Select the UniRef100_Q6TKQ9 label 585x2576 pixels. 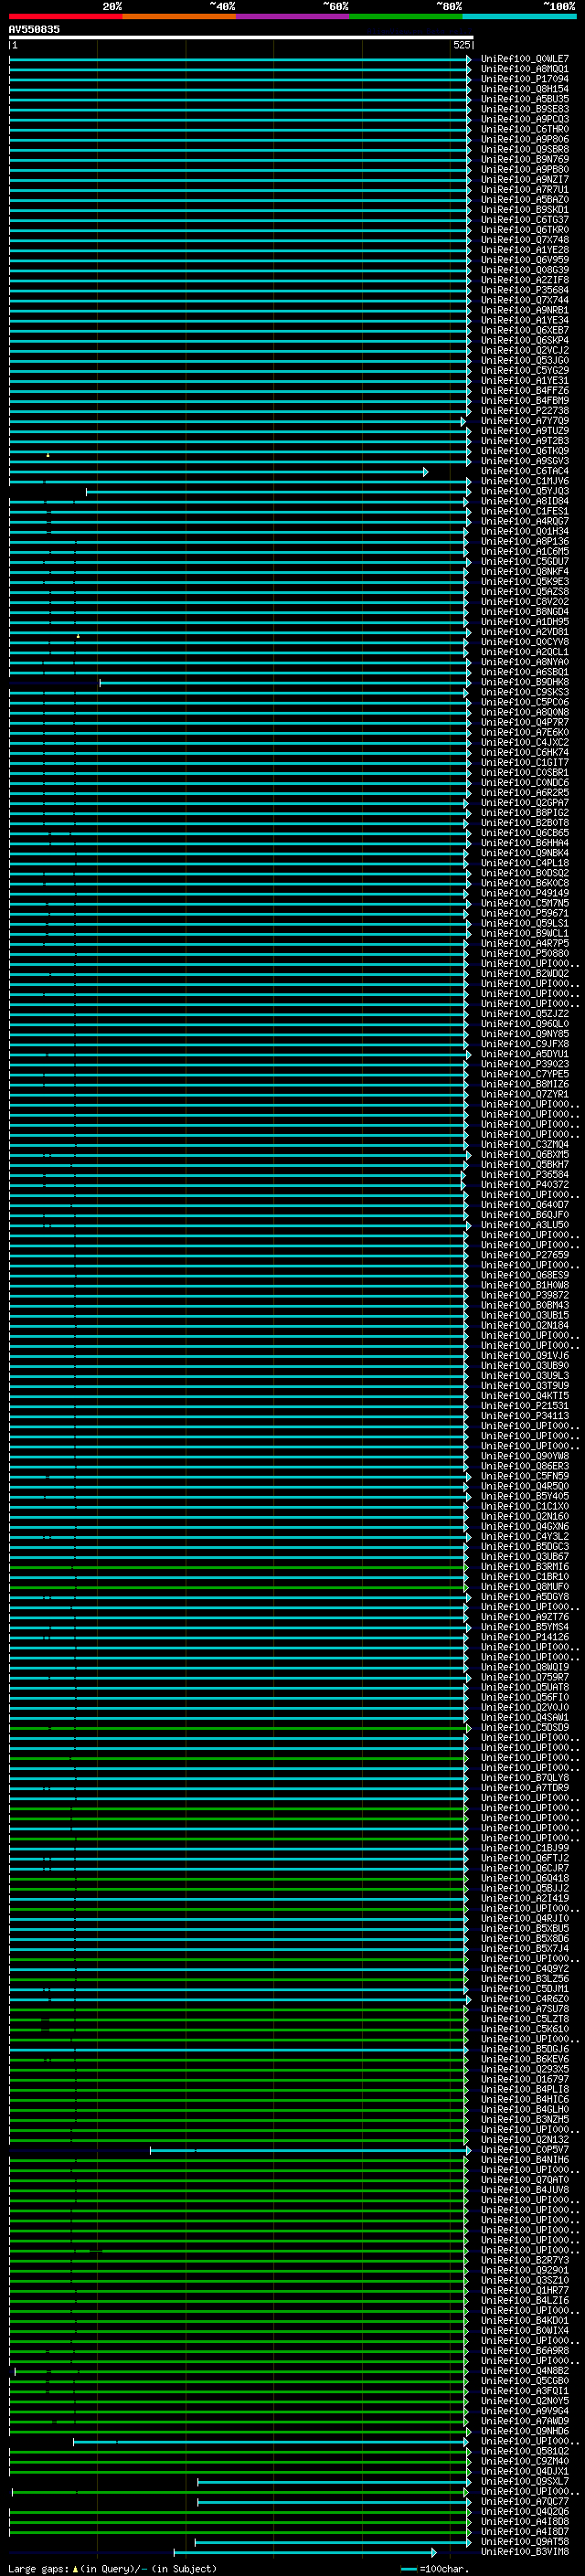pyautogui.click(x=524, y=451)
